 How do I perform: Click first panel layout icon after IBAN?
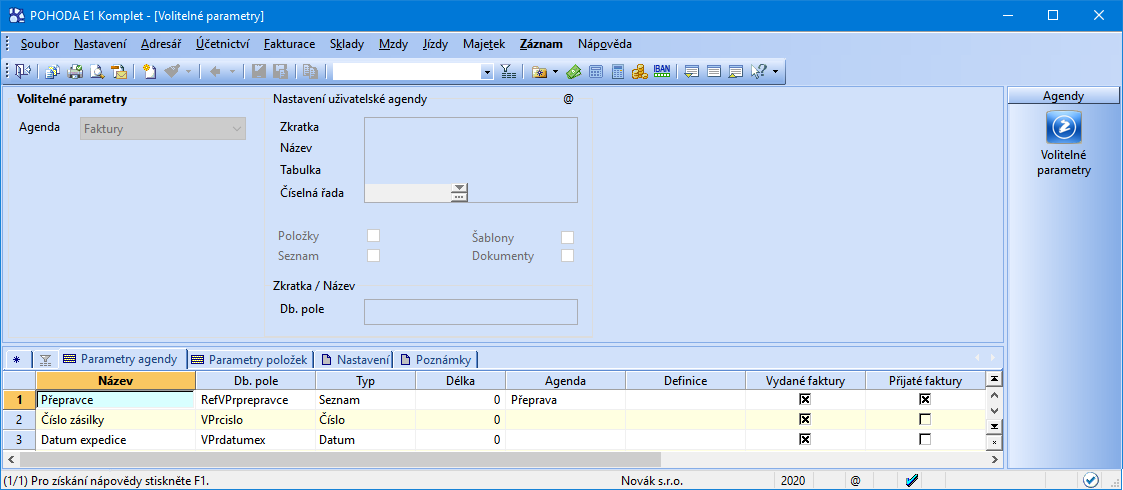tap(692, 71)
